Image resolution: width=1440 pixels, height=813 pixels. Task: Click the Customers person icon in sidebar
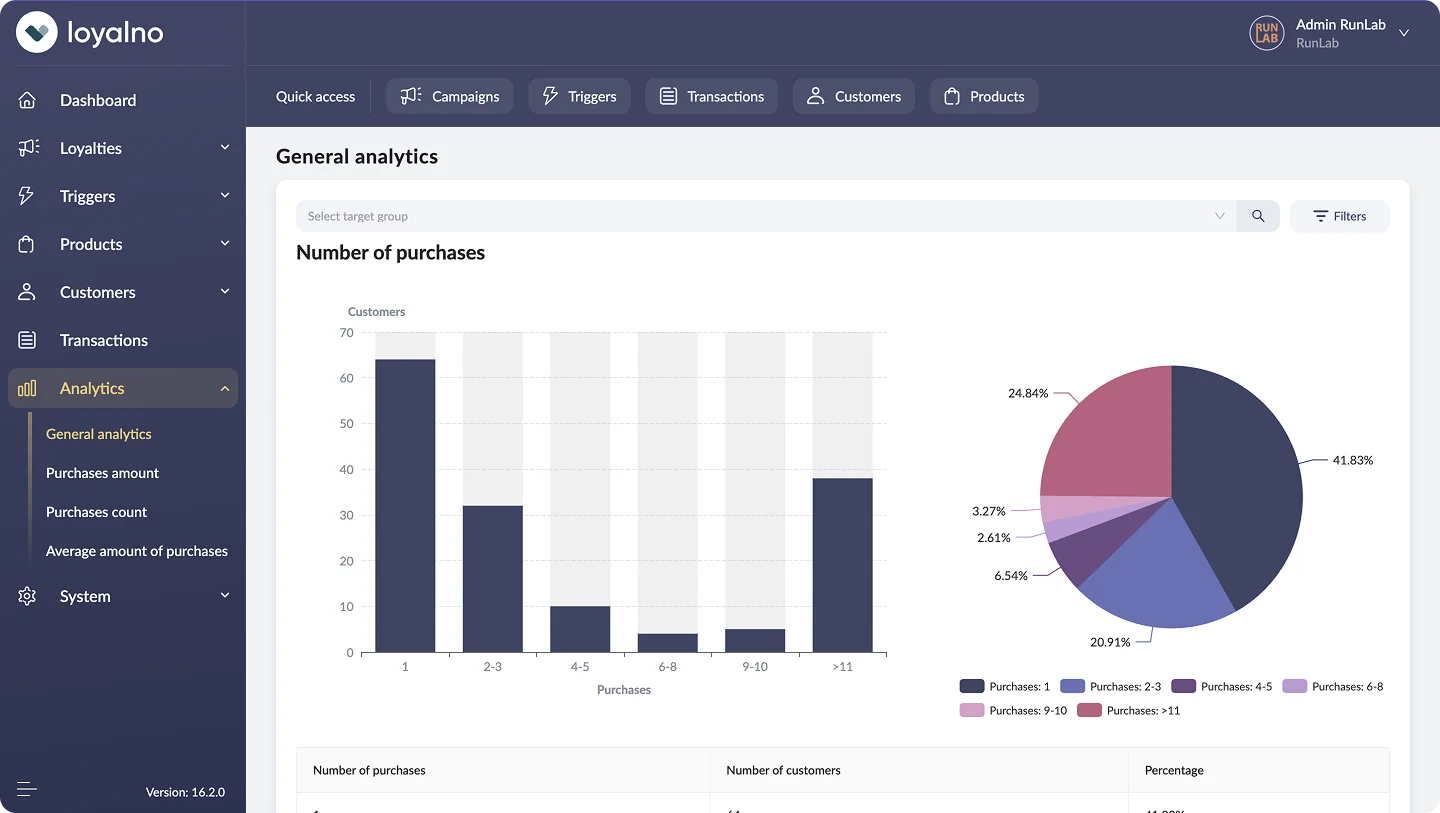click(27, 292)
